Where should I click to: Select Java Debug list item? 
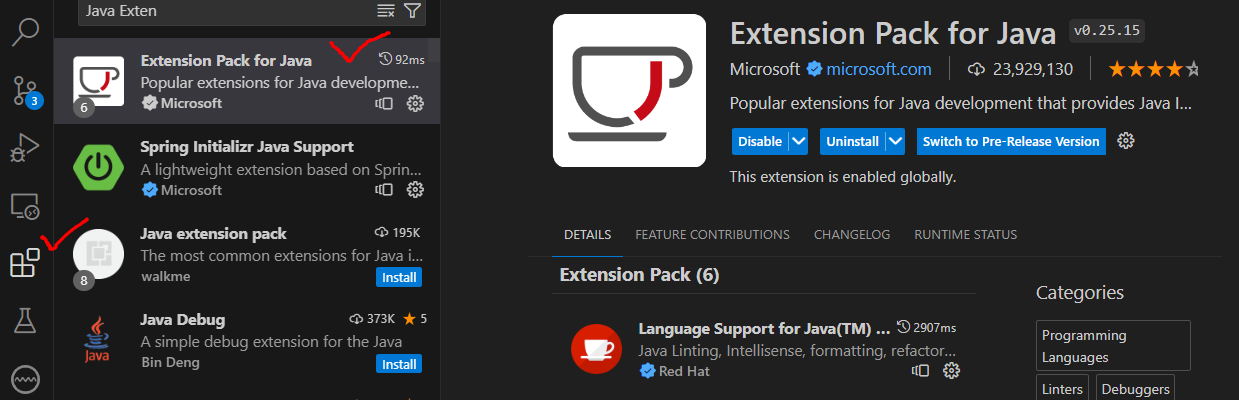point(247,342)
